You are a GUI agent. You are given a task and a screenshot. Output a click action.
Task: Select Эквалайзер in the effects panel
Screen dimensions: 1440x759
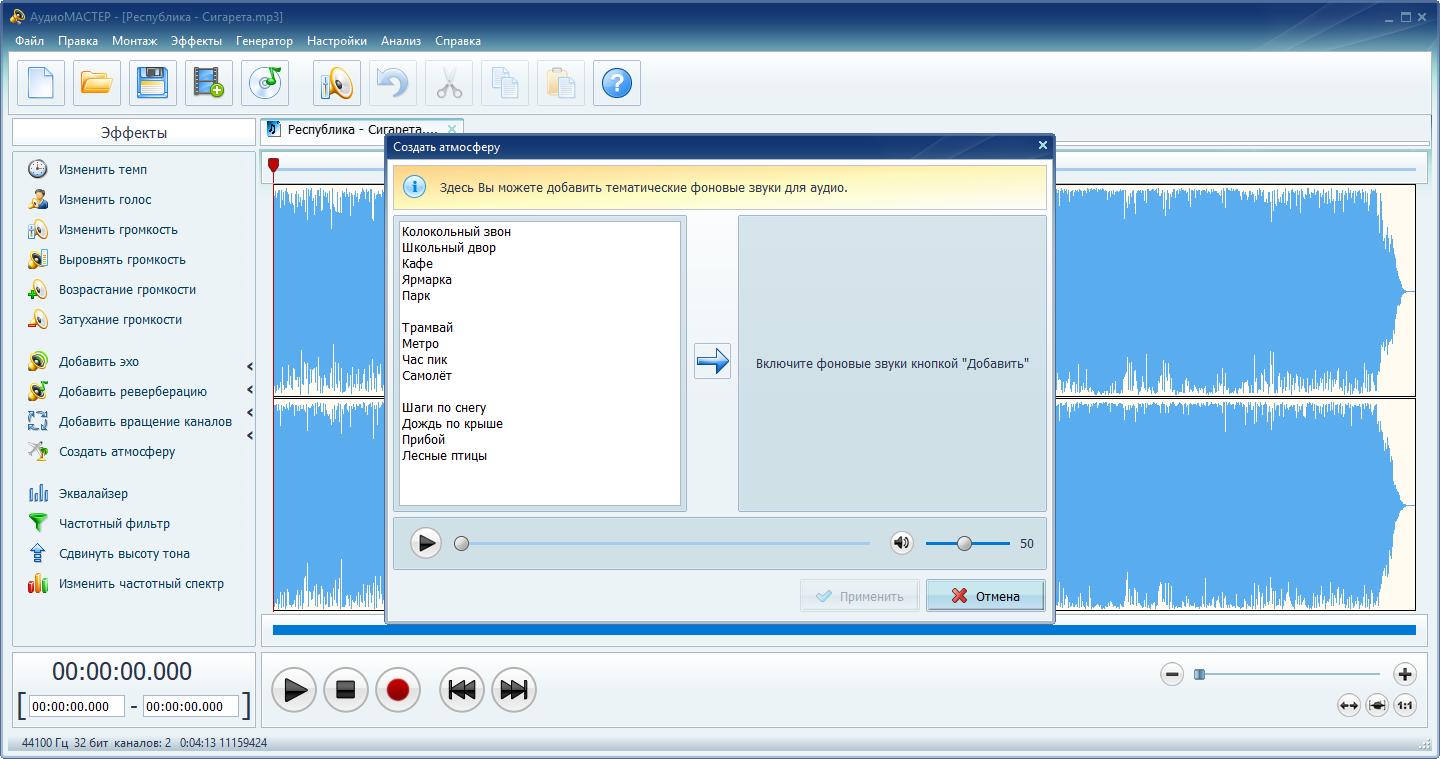[93, 493]
